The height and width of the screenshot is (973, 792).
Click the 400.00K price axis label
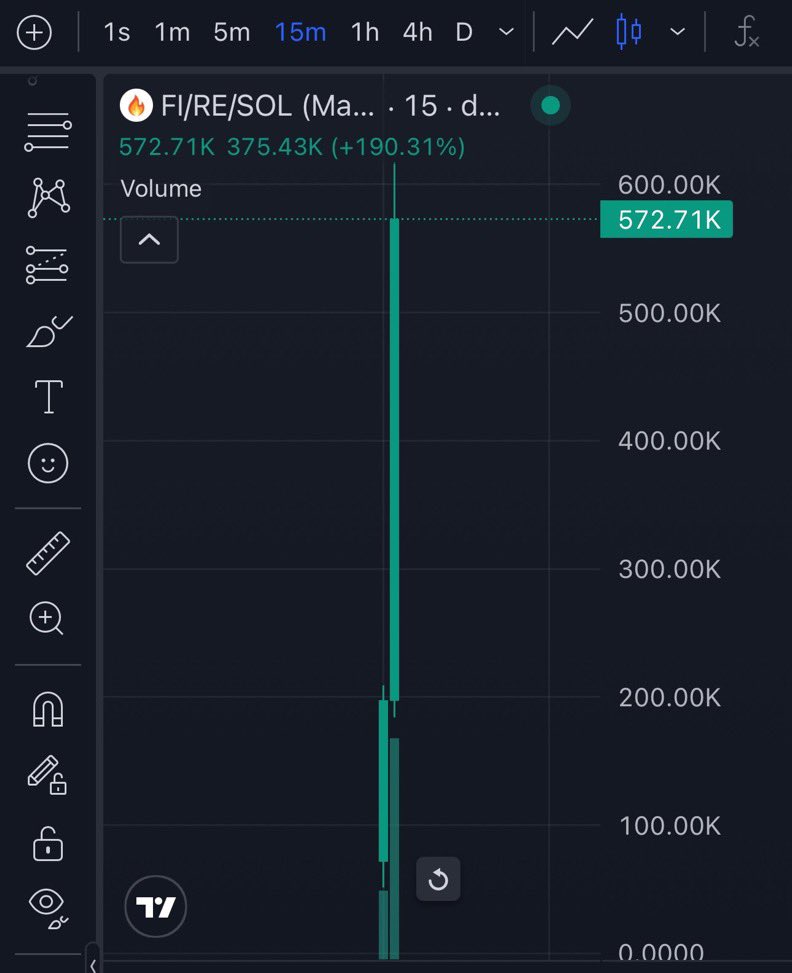[669, 441]
